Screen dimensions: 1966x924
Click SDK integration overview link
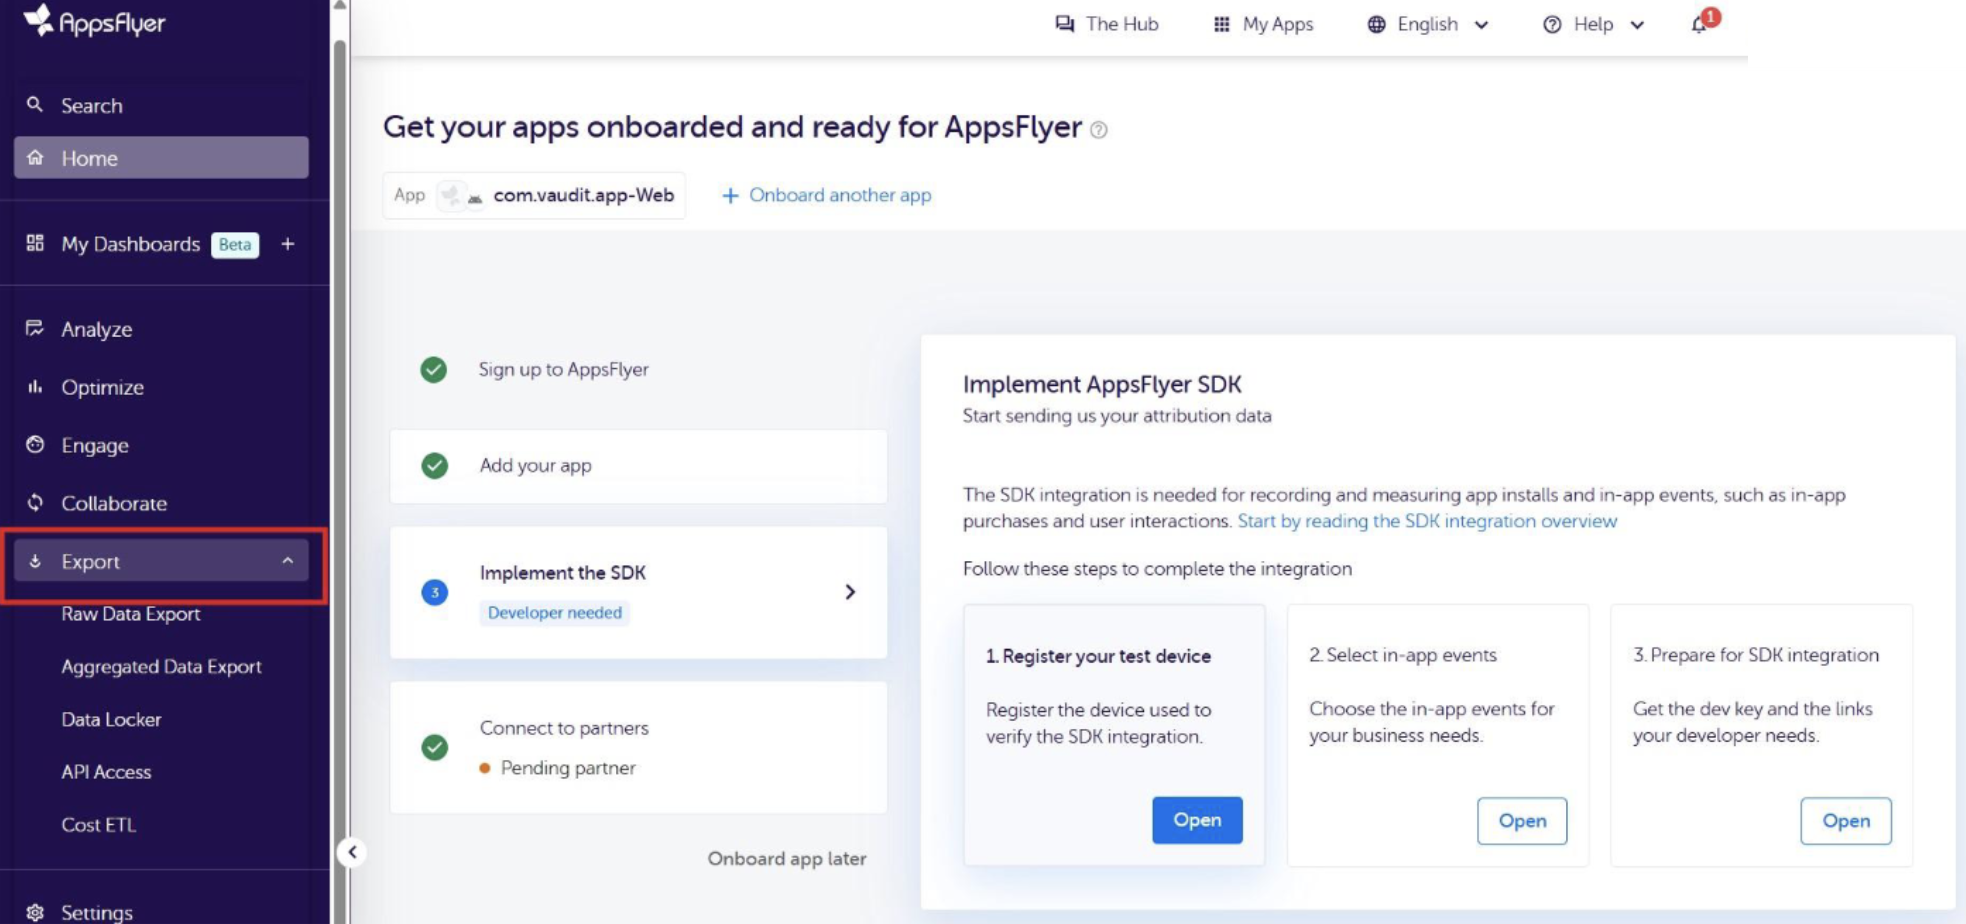(1427, 520)
